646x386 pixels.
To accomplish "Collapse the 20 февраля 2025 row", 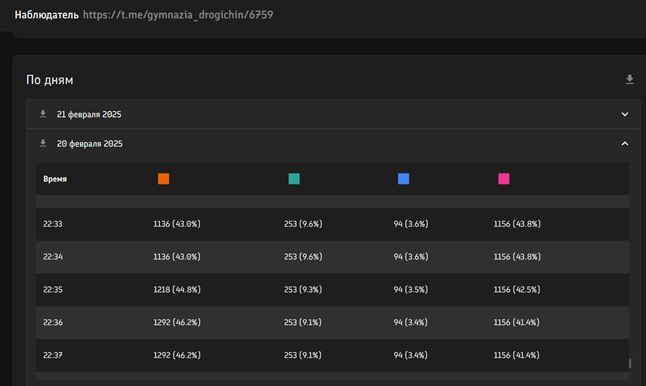I will coord(625,144).
